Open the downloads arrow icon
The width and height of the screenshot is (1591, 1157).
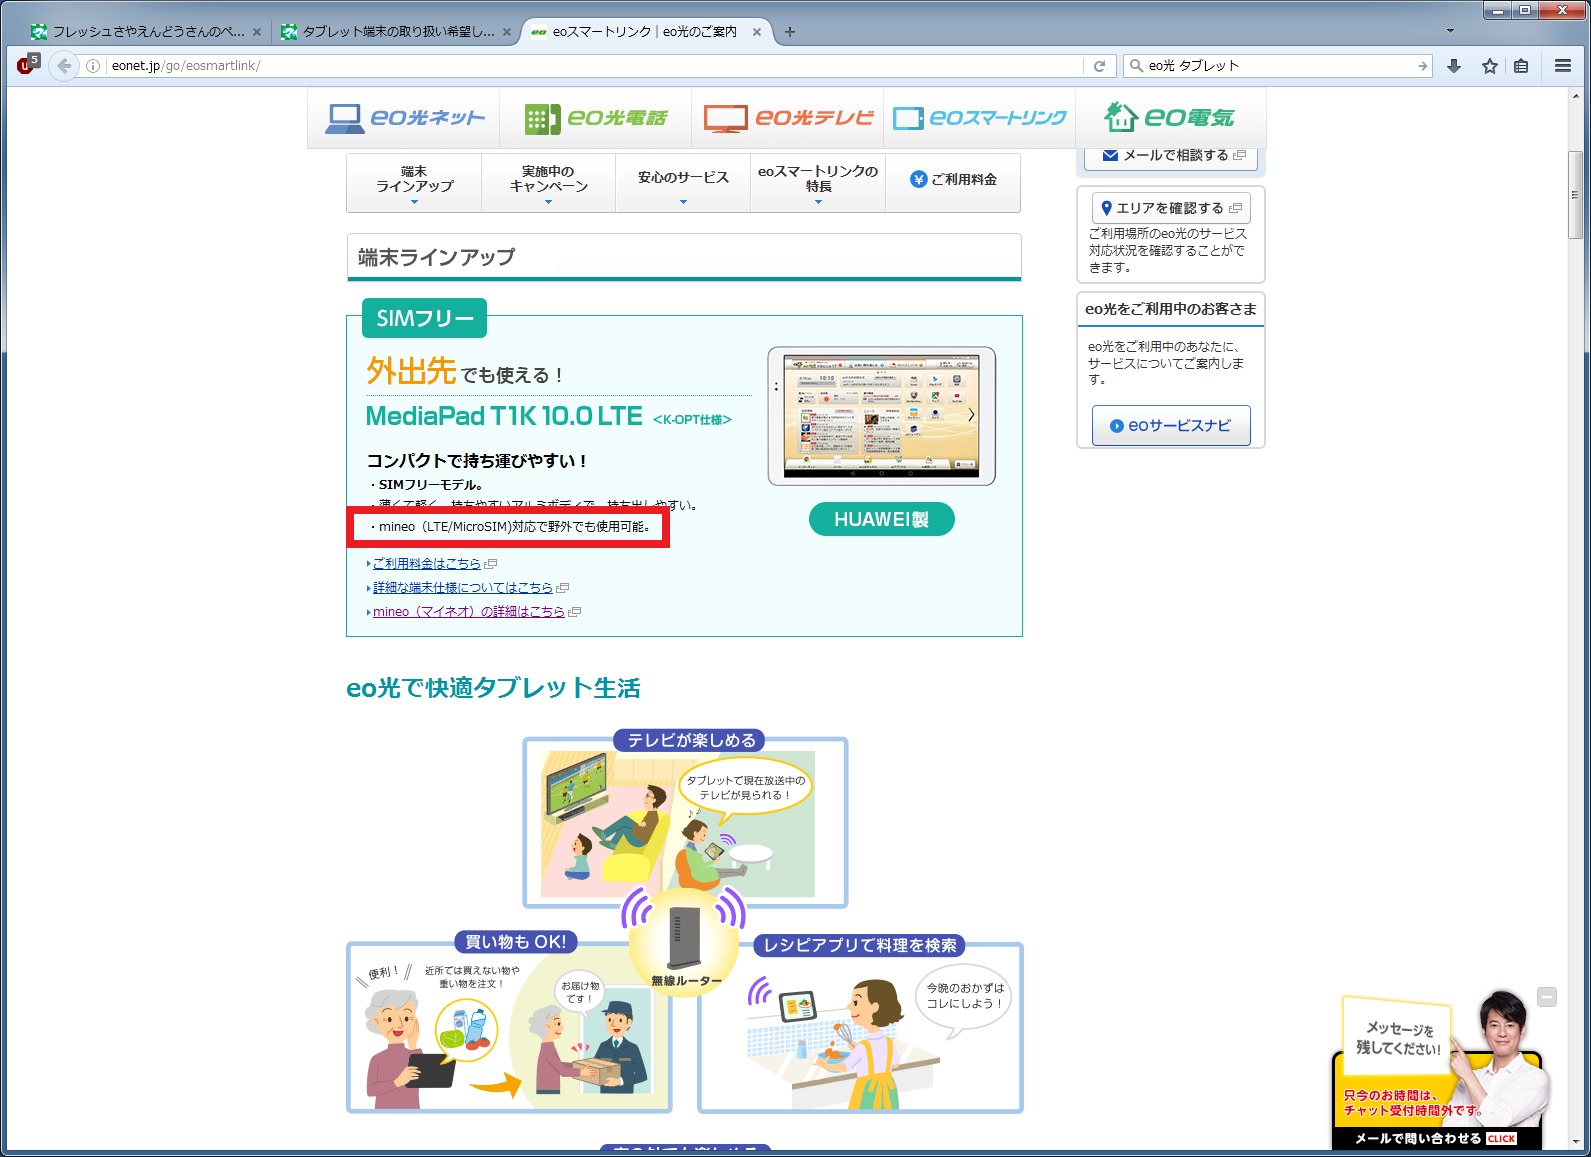[1454, 66]
